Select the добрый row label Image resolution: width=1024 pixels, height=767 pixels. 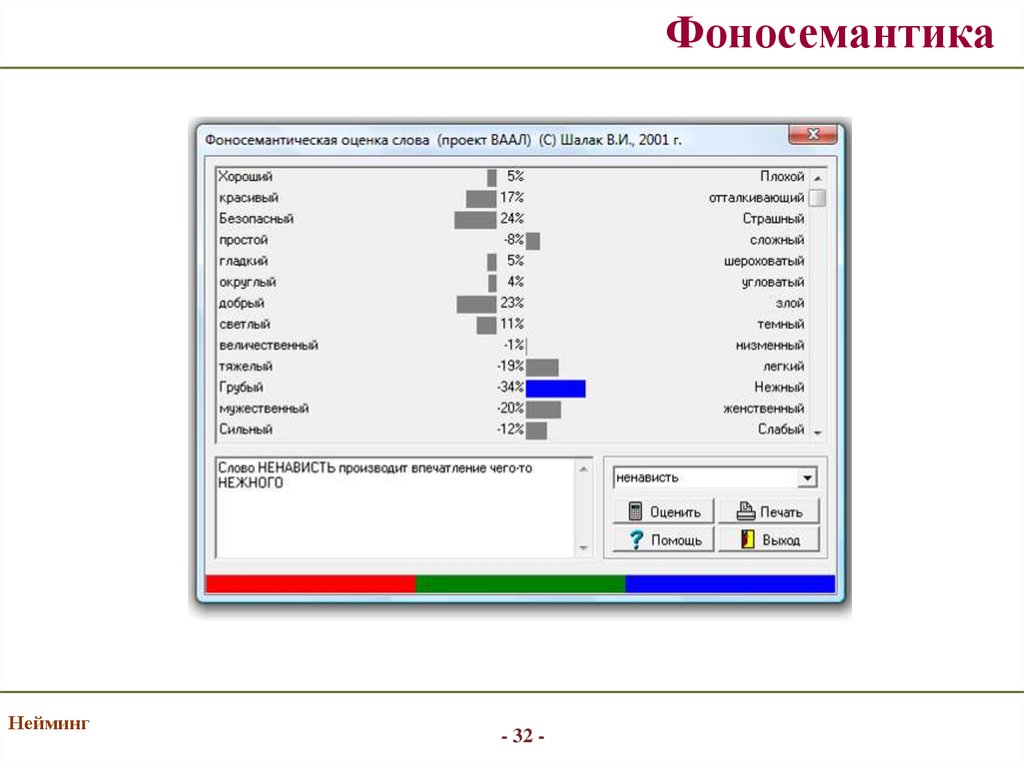[x=242, y=303]
